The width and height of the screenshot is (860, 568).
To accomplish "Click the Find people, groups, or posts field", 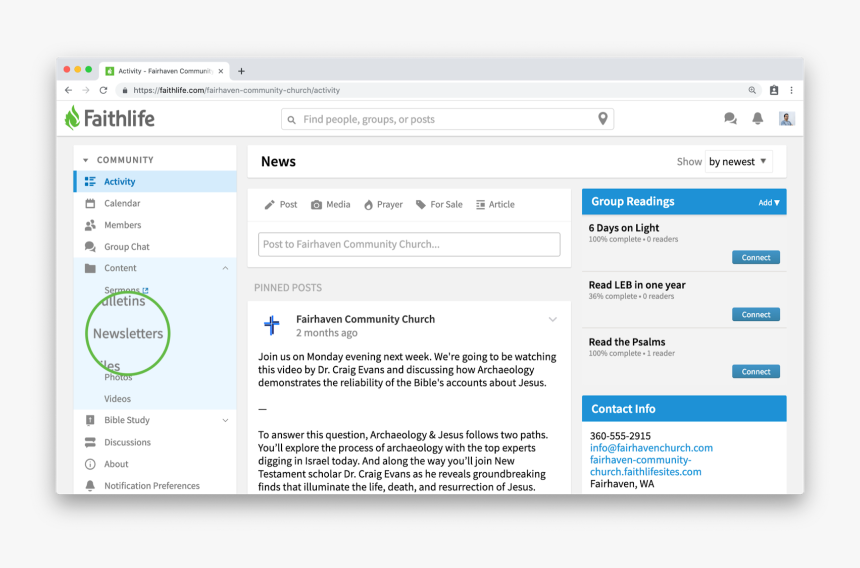I will tap(447, 119).
